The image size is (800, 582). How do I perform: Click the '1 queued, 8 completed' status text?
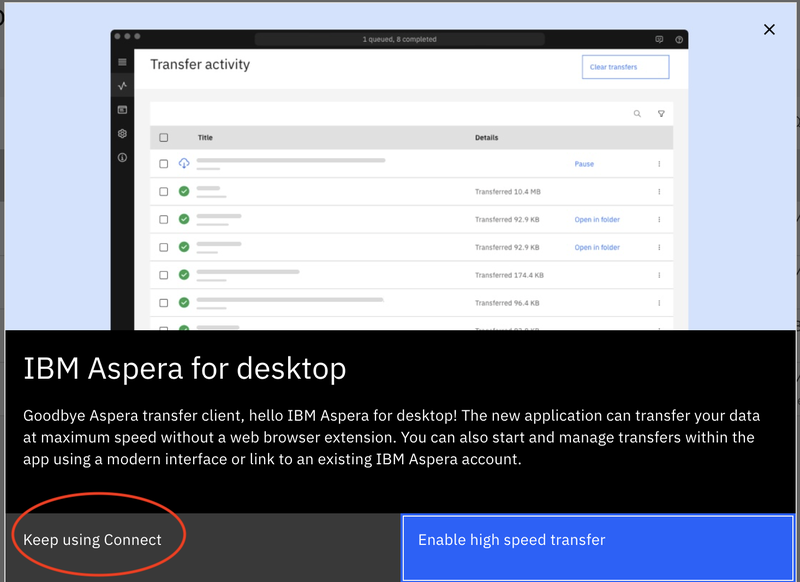(x=399, y=39)
